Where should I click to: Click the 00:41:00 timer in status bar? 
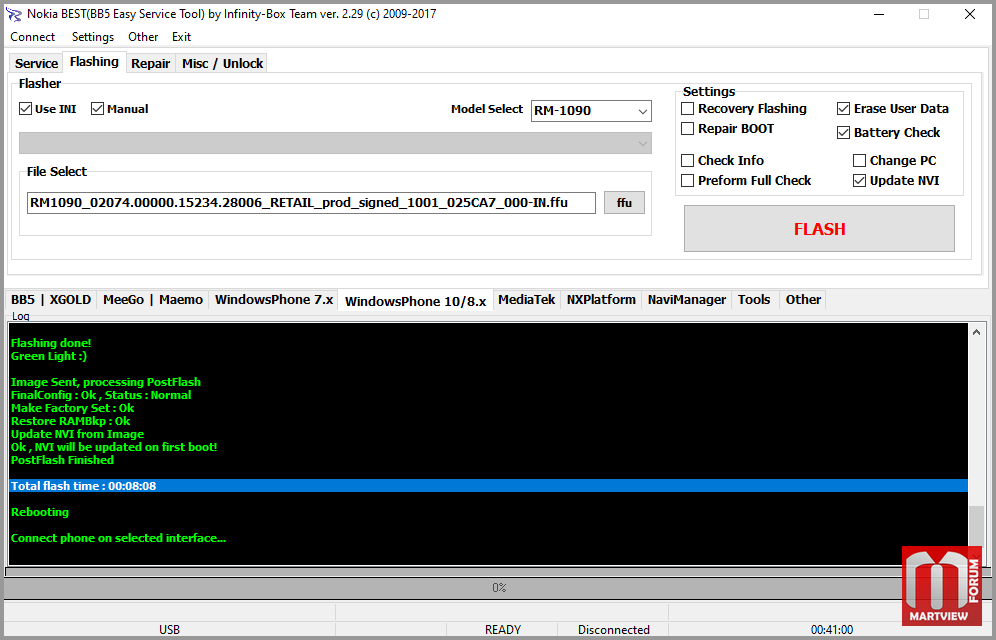[x=831, y=630]
